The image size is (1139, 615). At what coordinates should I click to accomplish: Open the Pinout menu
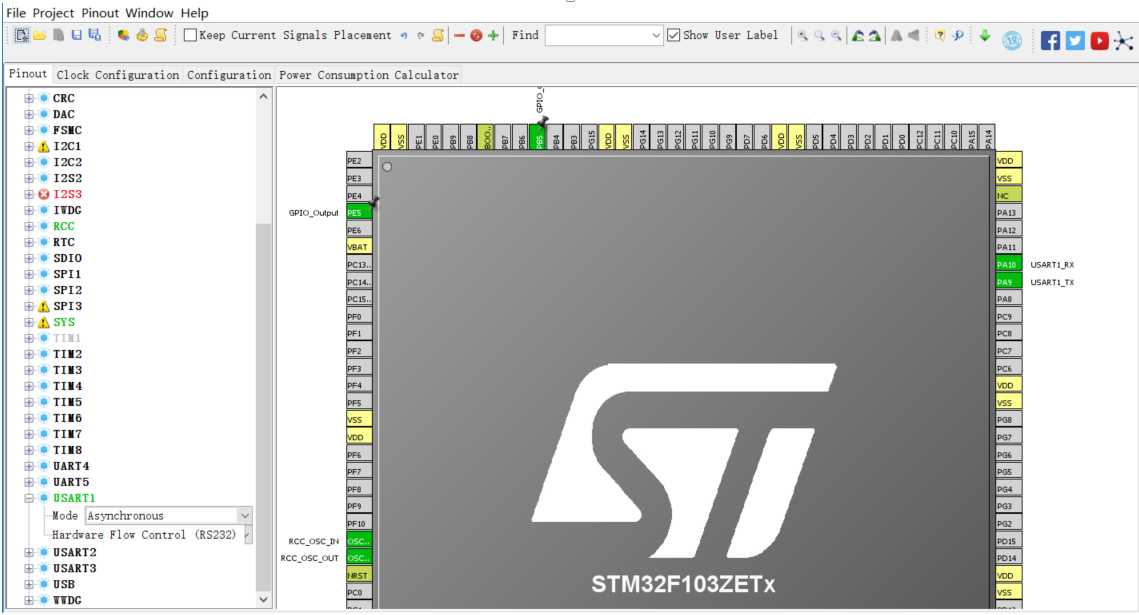coord(100,13)
